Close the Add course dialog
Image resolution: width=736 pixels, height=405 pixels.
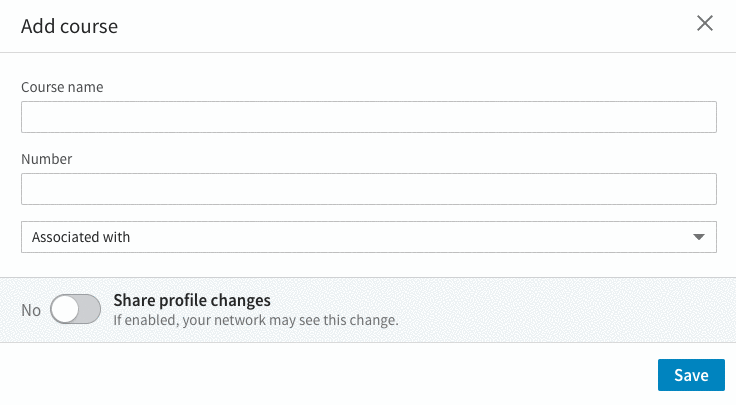pyautogui.click(x=705, y=24)
